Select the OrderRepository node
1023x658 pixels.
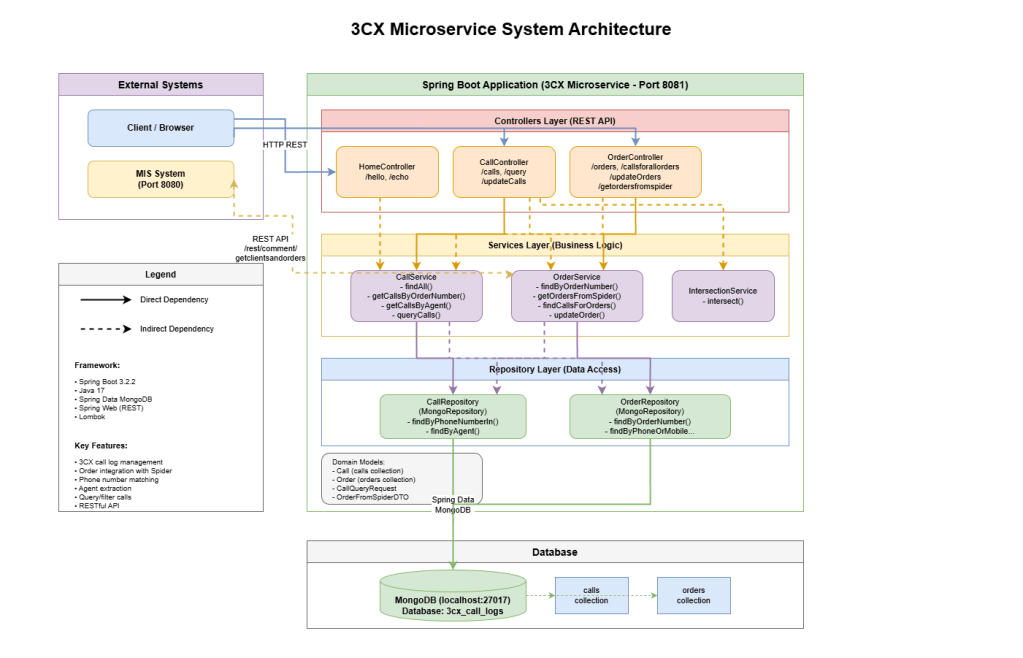click(x=650, y=416)
